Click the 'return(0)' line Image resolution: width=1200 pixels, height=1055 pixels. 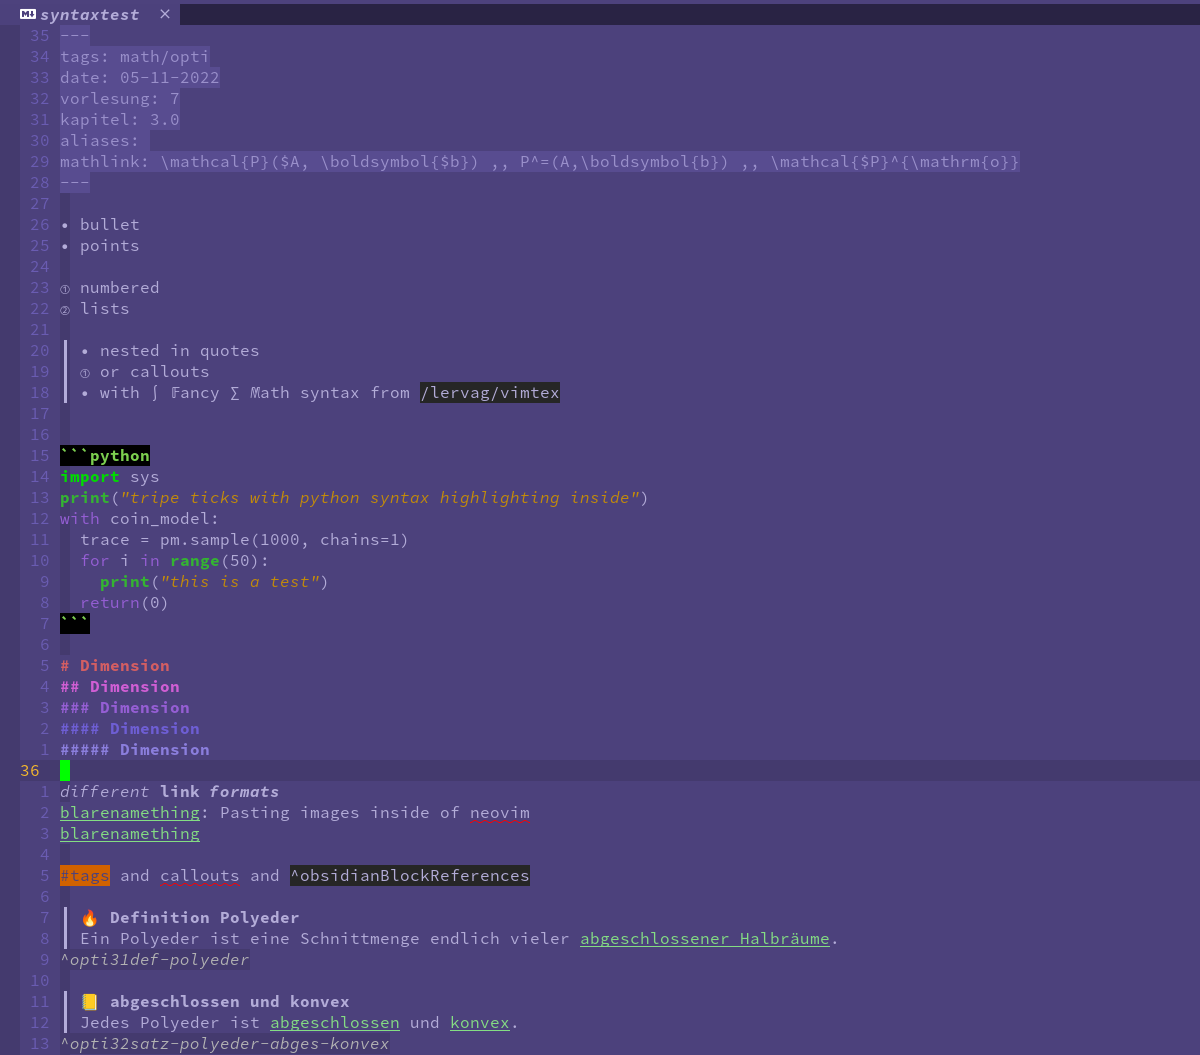125,602
